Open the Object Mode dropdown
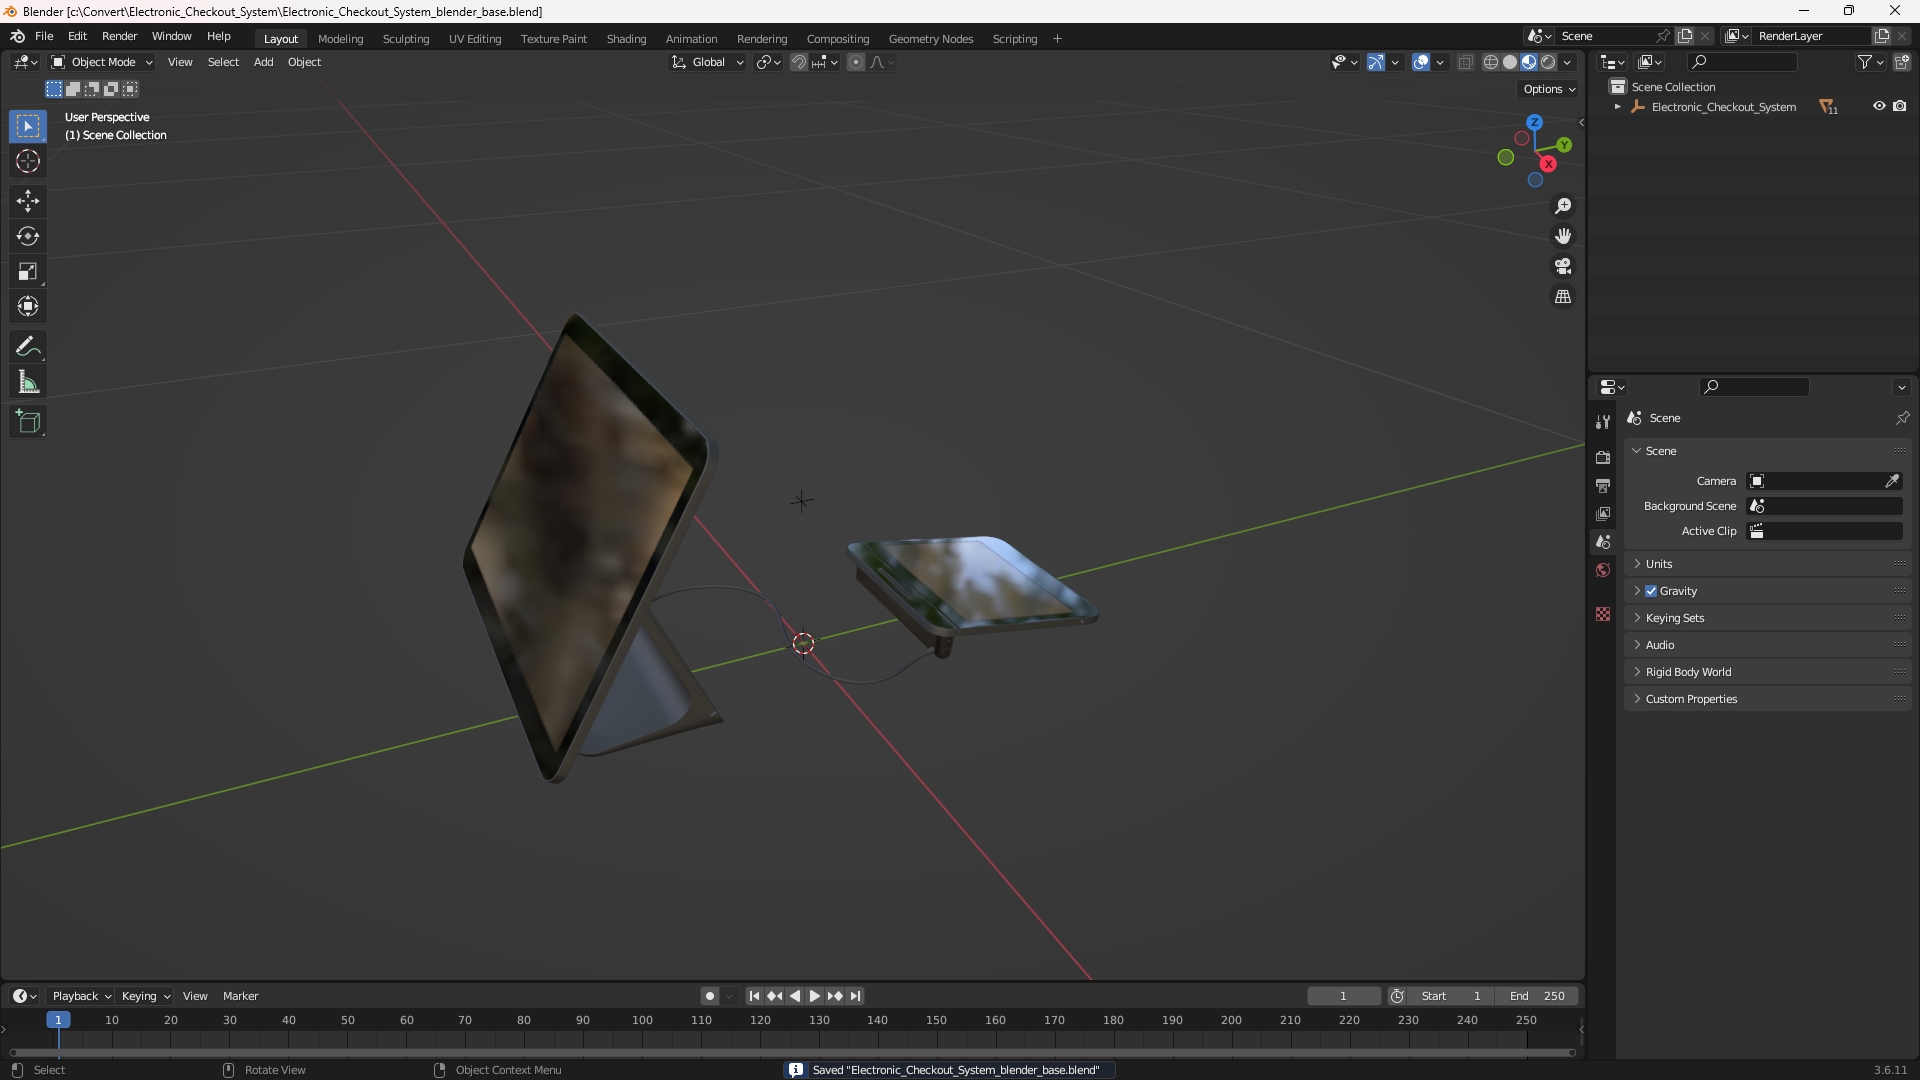The width and height of the screenshot is (1920, 1080). click(x=102, y=62)
